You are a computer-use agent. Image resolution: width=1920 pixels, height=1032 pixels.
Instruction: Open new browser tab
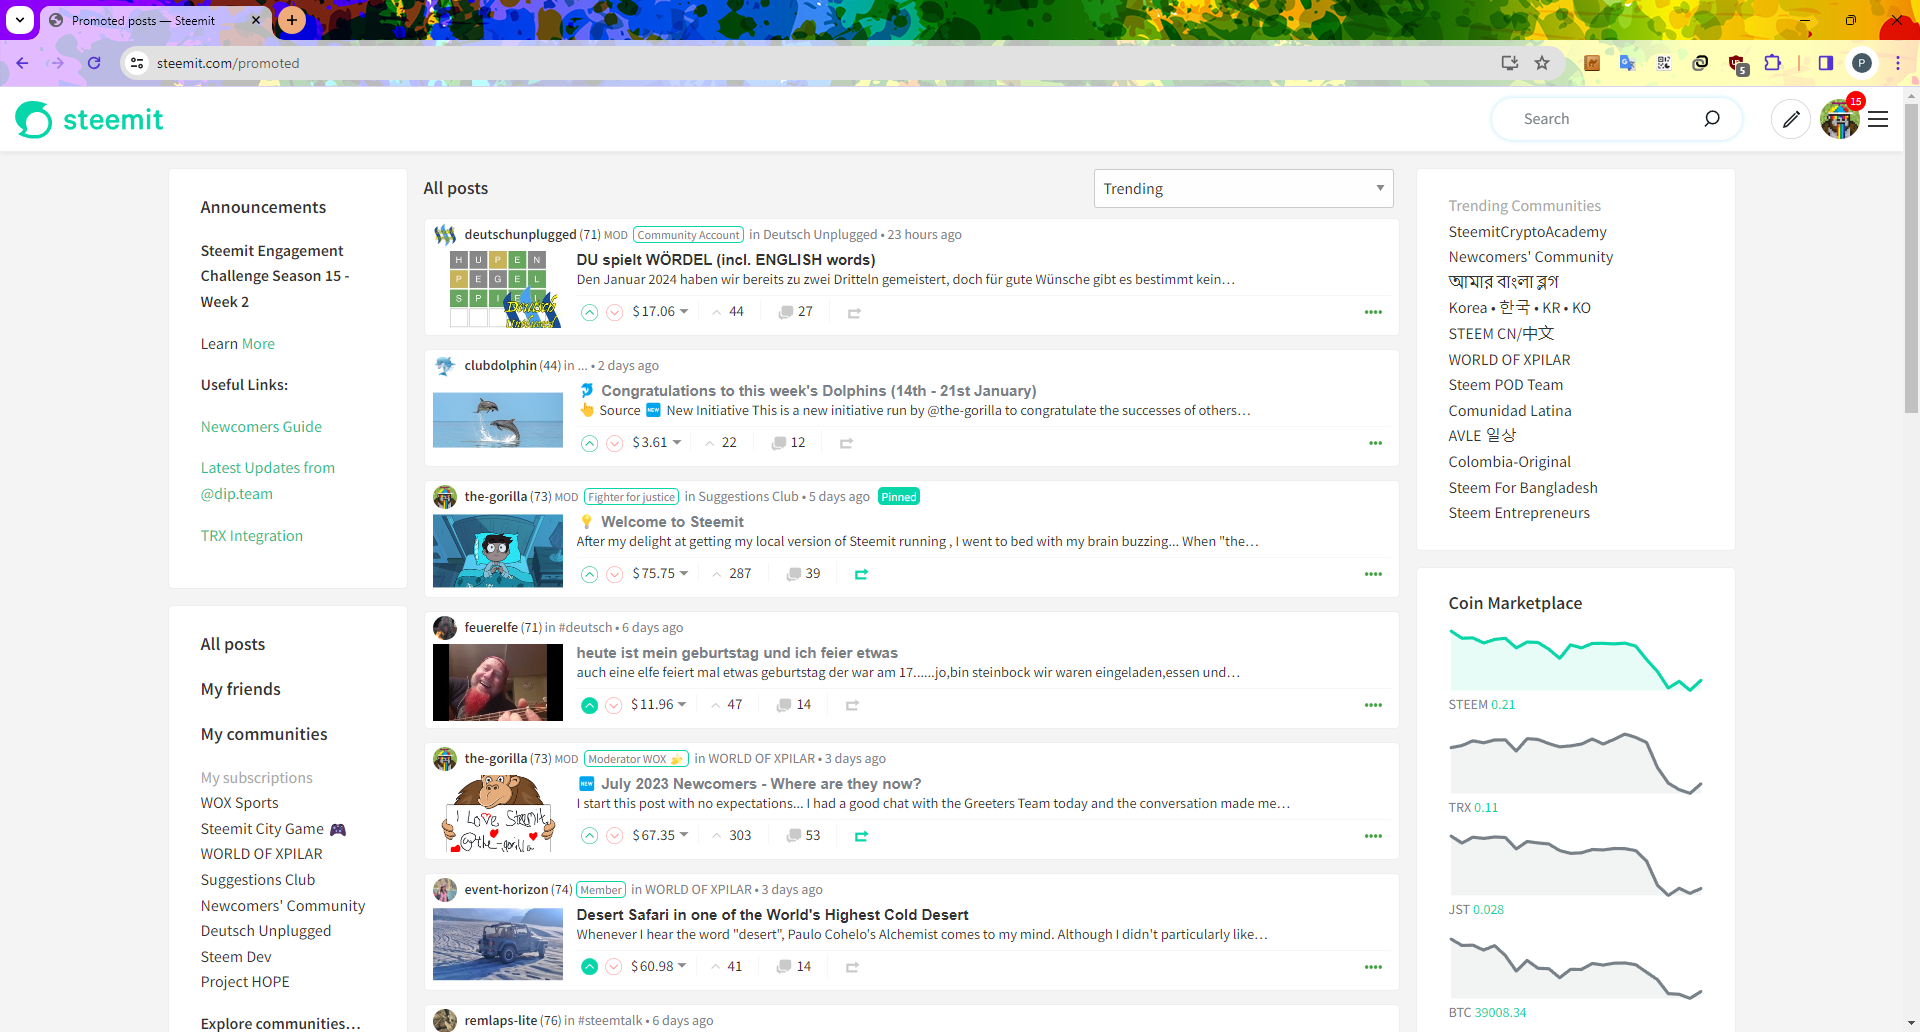point(292,20)
